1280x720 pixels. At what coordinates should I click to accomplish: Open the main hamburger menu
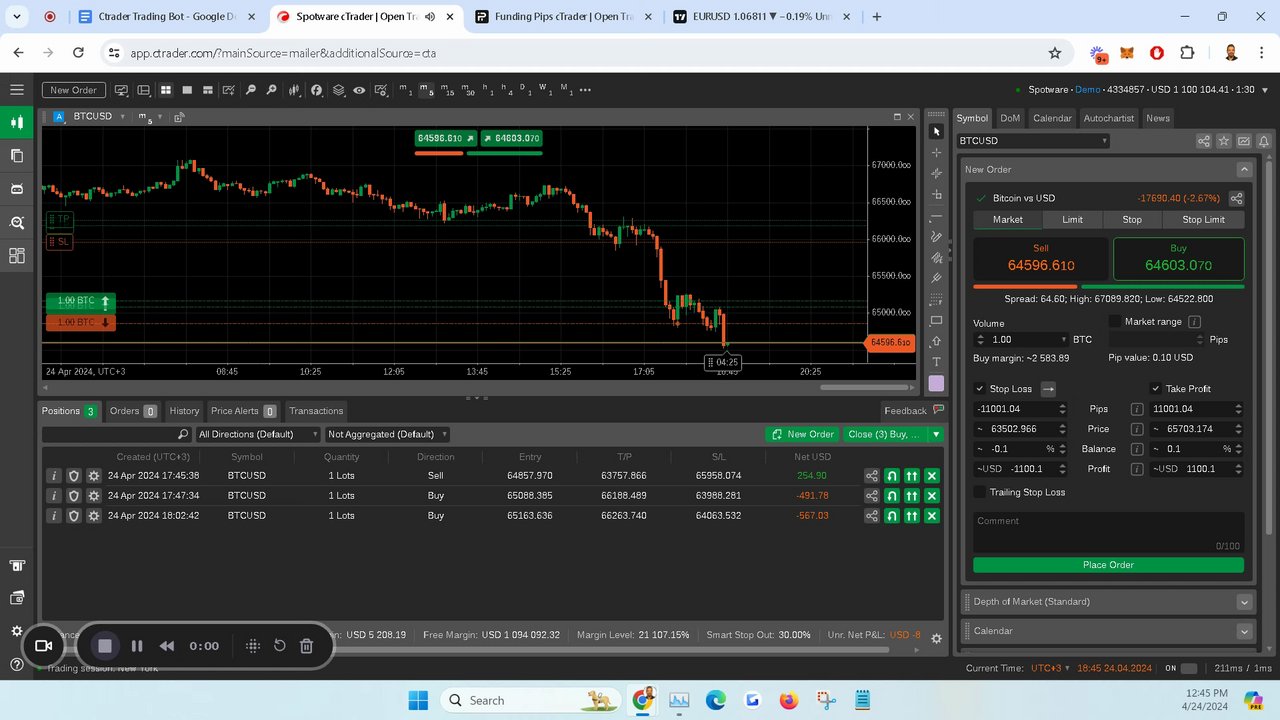coord(17,90)
